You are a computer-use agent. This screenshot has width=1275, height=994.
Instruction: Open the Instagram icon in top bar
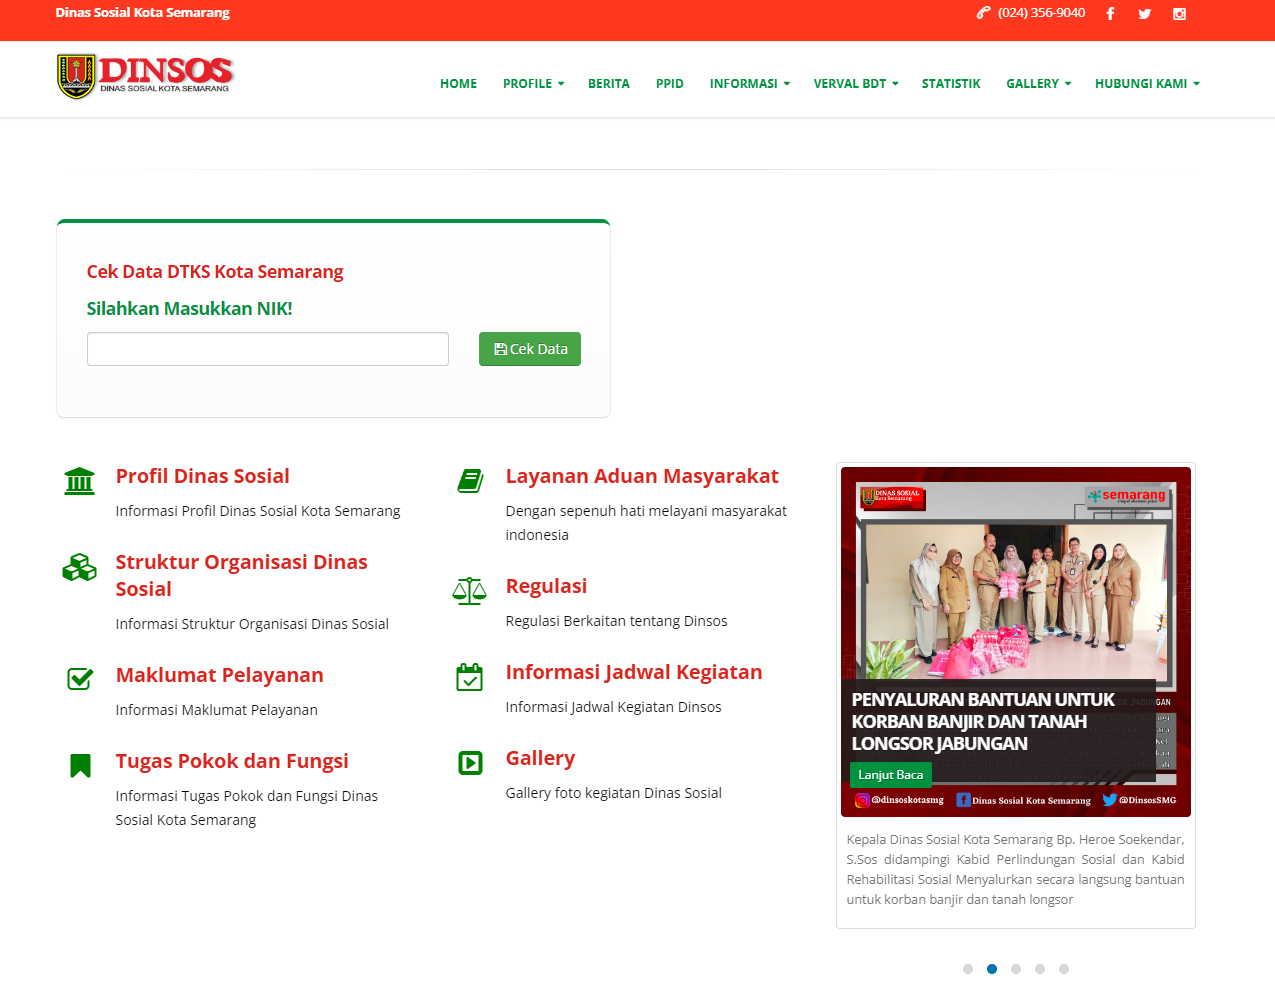1179,14
